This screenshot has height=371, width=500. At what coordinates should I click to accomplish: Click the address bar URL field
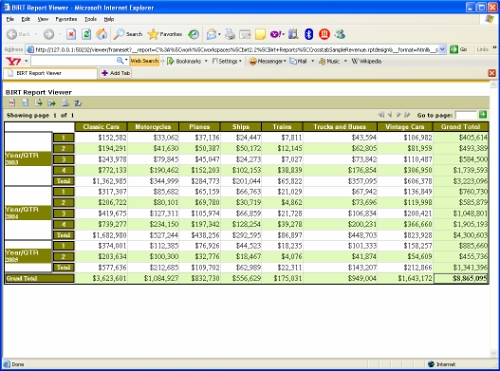232,49
